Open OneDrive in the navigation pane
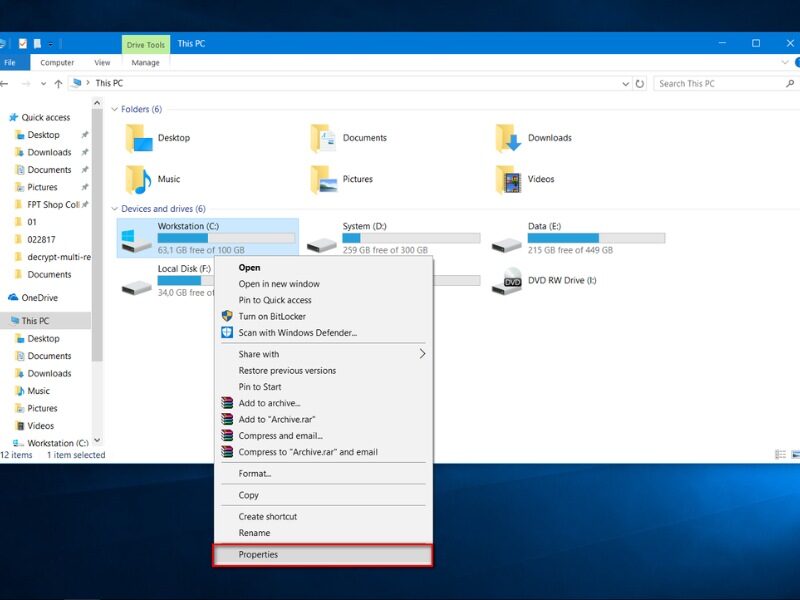Screen dimensions: 800x600 (39, 297)
